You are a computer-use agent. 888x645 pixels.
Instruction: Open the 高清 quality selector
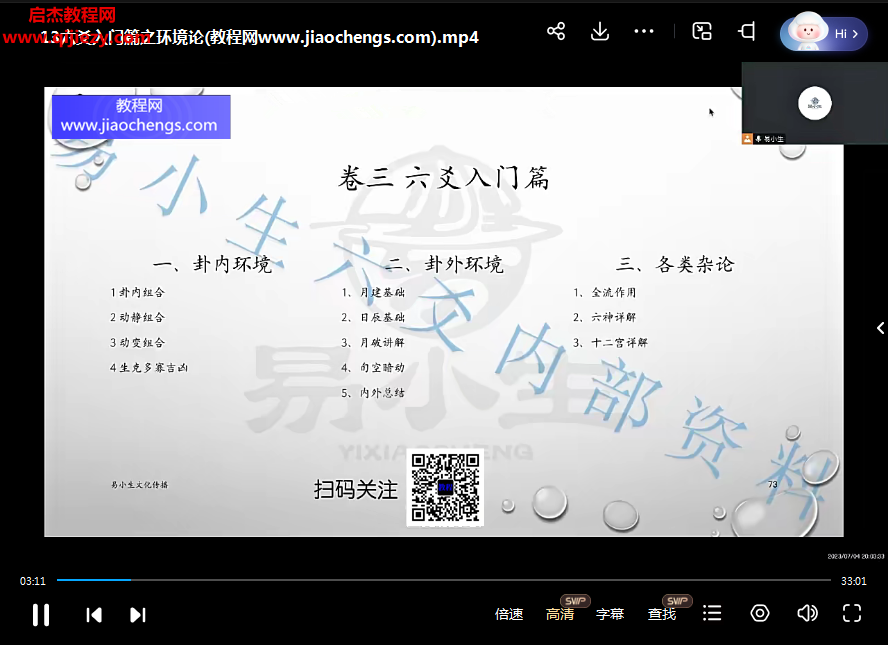(560, 614)
